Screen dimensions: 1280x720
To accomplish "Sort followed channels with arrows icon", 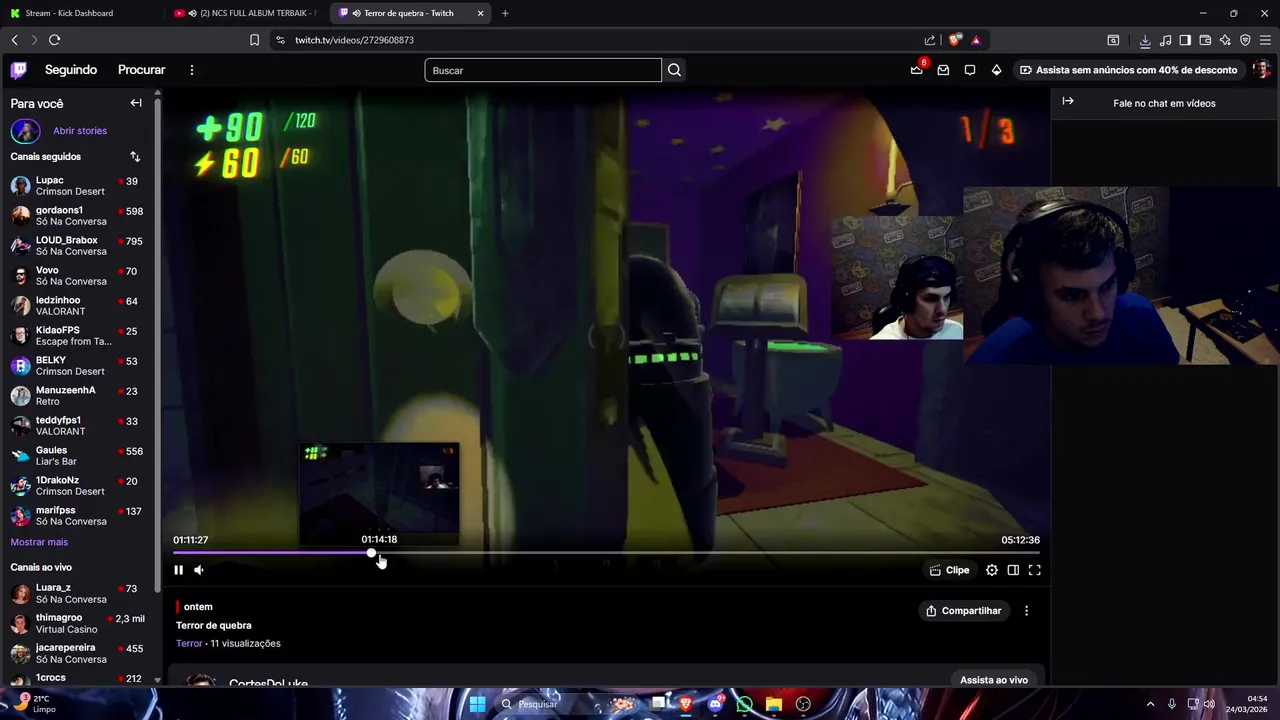I will (x=135, y=157).
